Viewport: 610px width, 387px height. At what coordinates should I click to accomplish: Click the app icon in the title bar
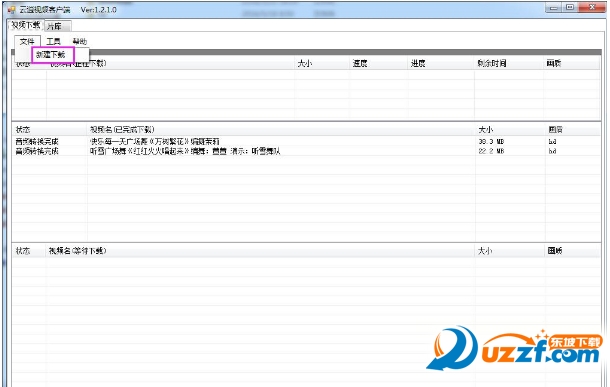tap(11, 10)
